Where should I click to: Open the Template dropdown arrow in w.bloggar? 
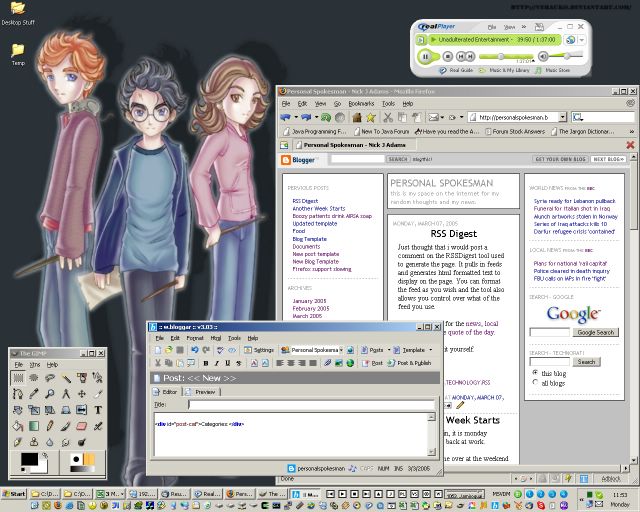coord(431,350)
